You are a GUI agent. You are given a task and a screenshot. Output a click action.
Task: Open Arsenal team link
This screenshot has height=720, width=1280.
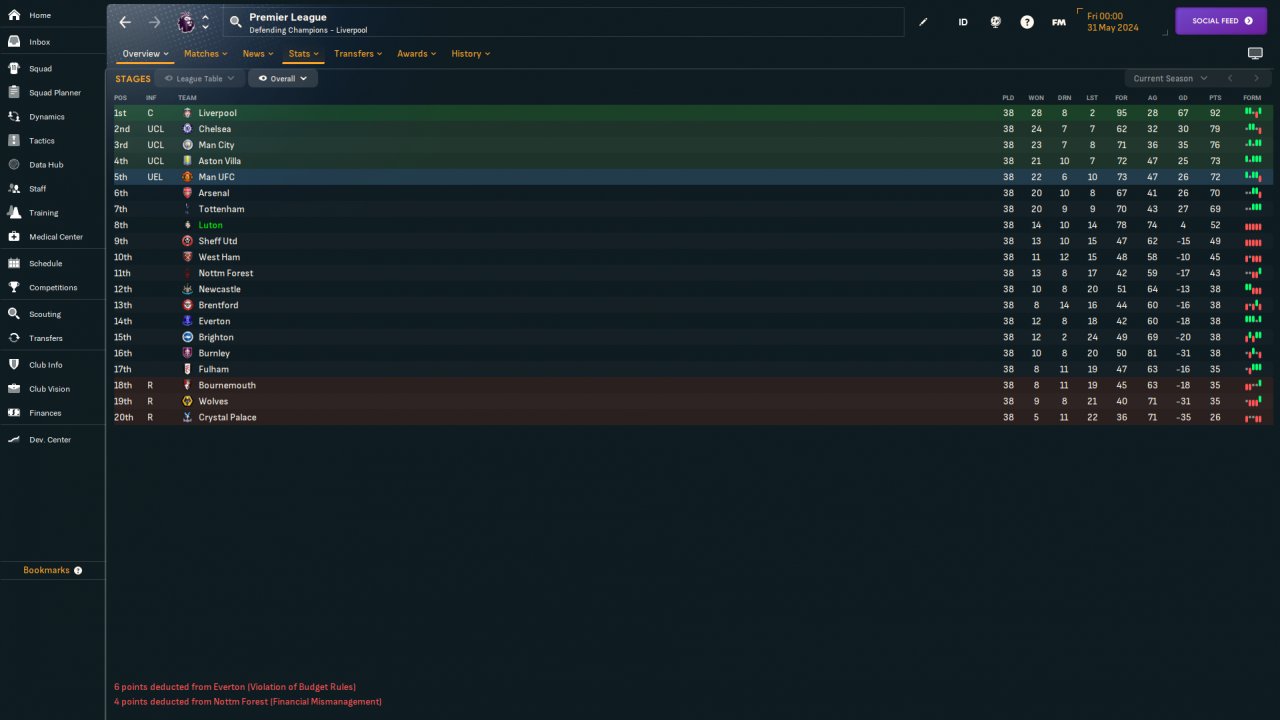(x=213, y=193)
